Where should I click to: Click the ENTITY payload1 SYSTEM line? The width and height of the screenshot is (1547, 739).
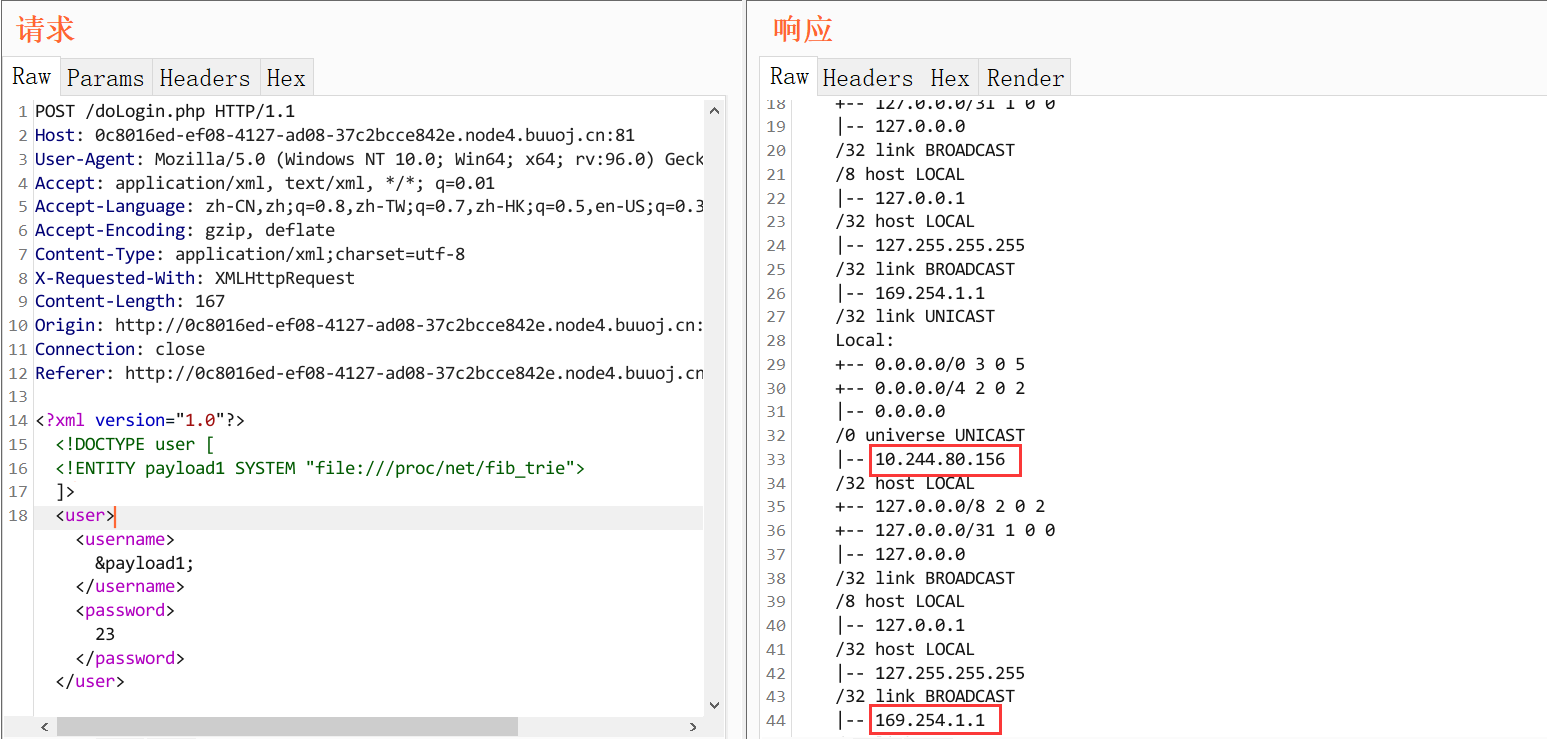click(320, 468)
